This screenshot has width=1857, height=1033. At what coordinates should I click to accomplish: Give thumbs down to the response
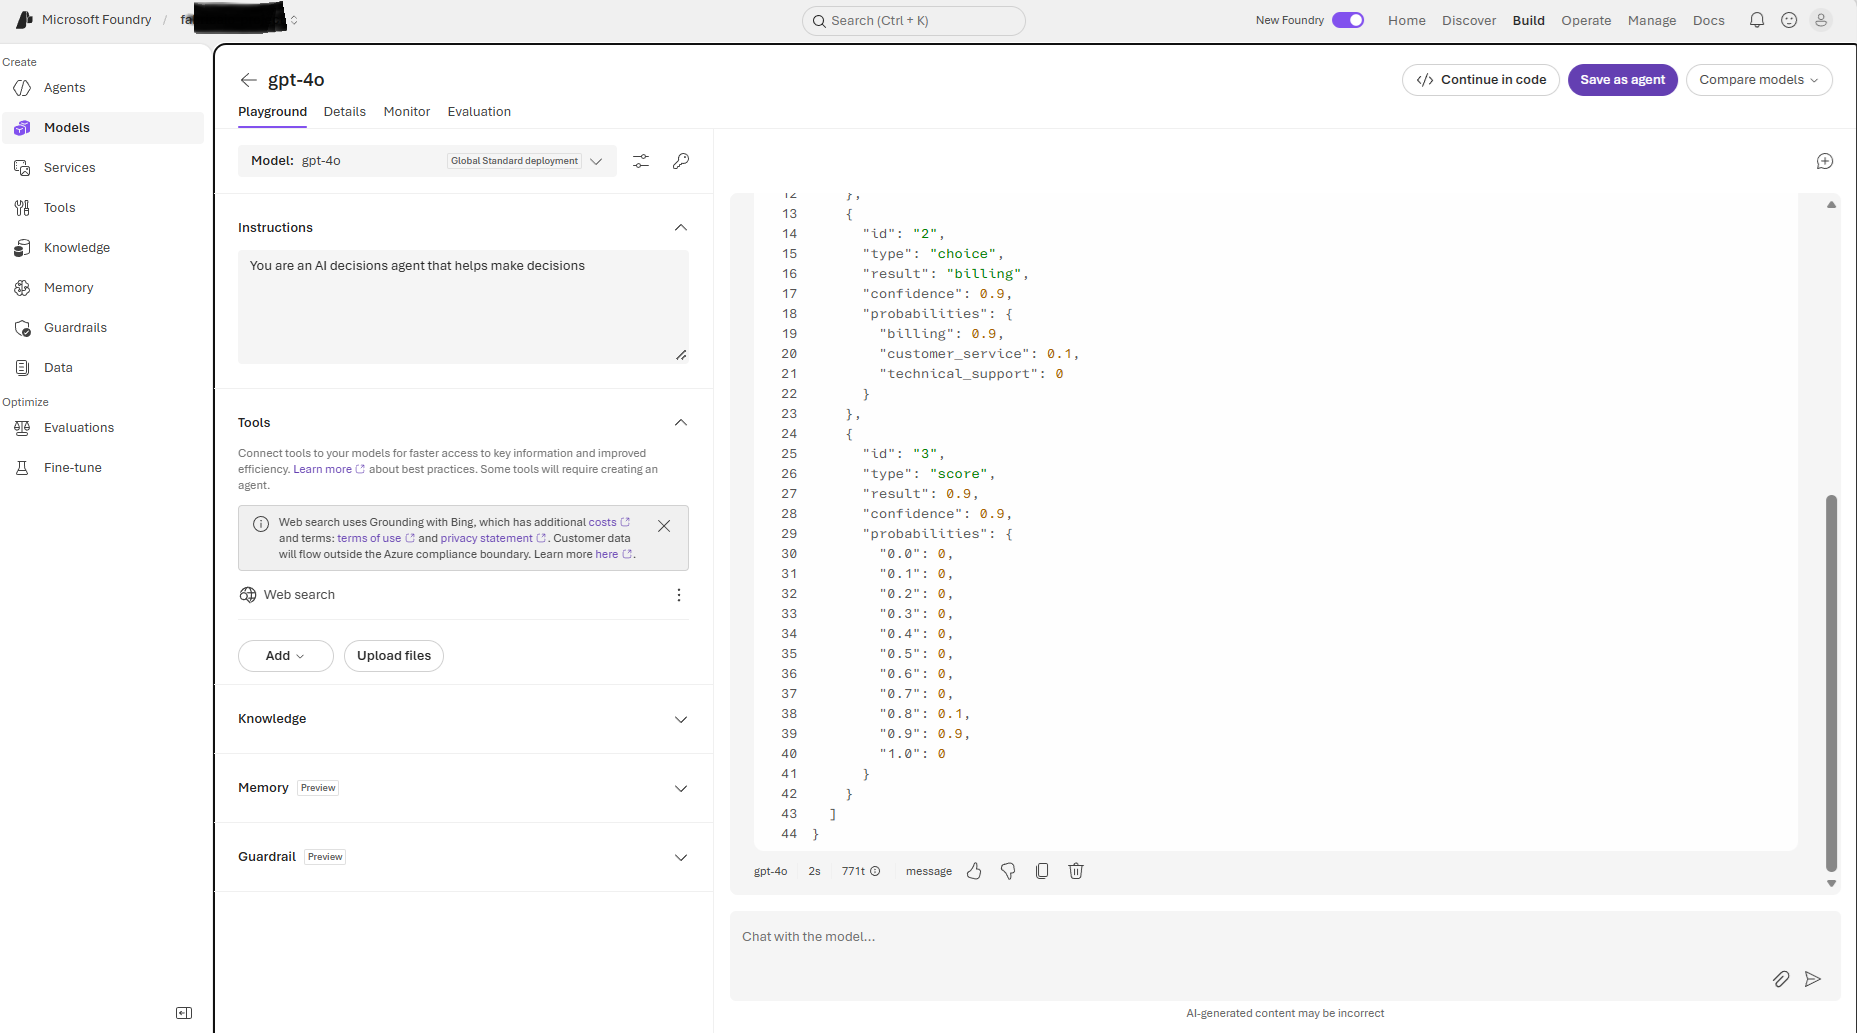tap(1008, 871)
